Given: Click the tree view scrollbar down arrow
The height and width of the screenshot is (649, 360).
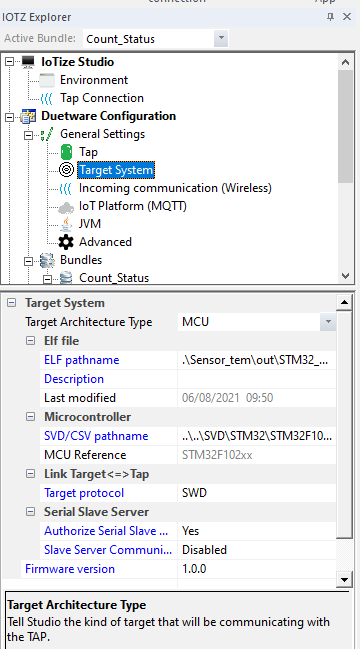Looking at the screenshot, I should tap(346, 276).
